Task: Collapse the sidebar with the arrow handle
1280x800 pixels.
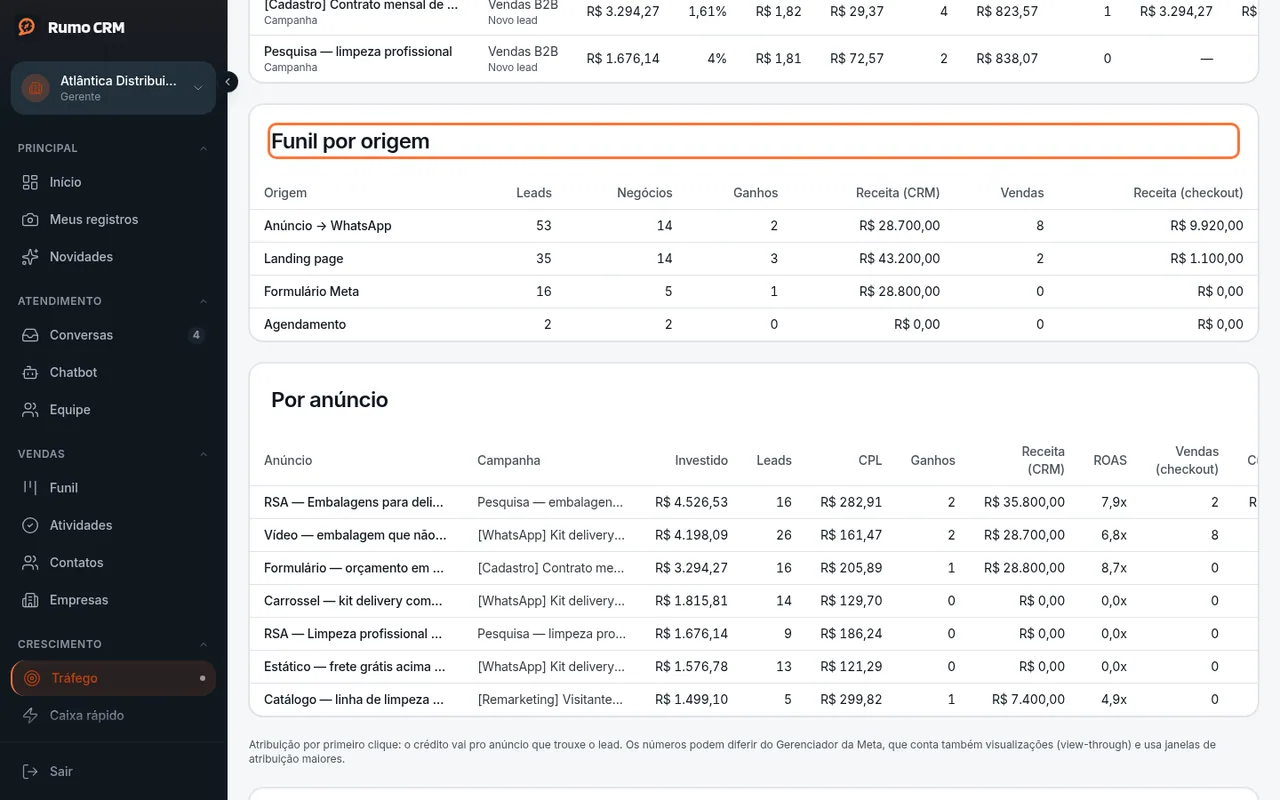Action: coord(229,82)
